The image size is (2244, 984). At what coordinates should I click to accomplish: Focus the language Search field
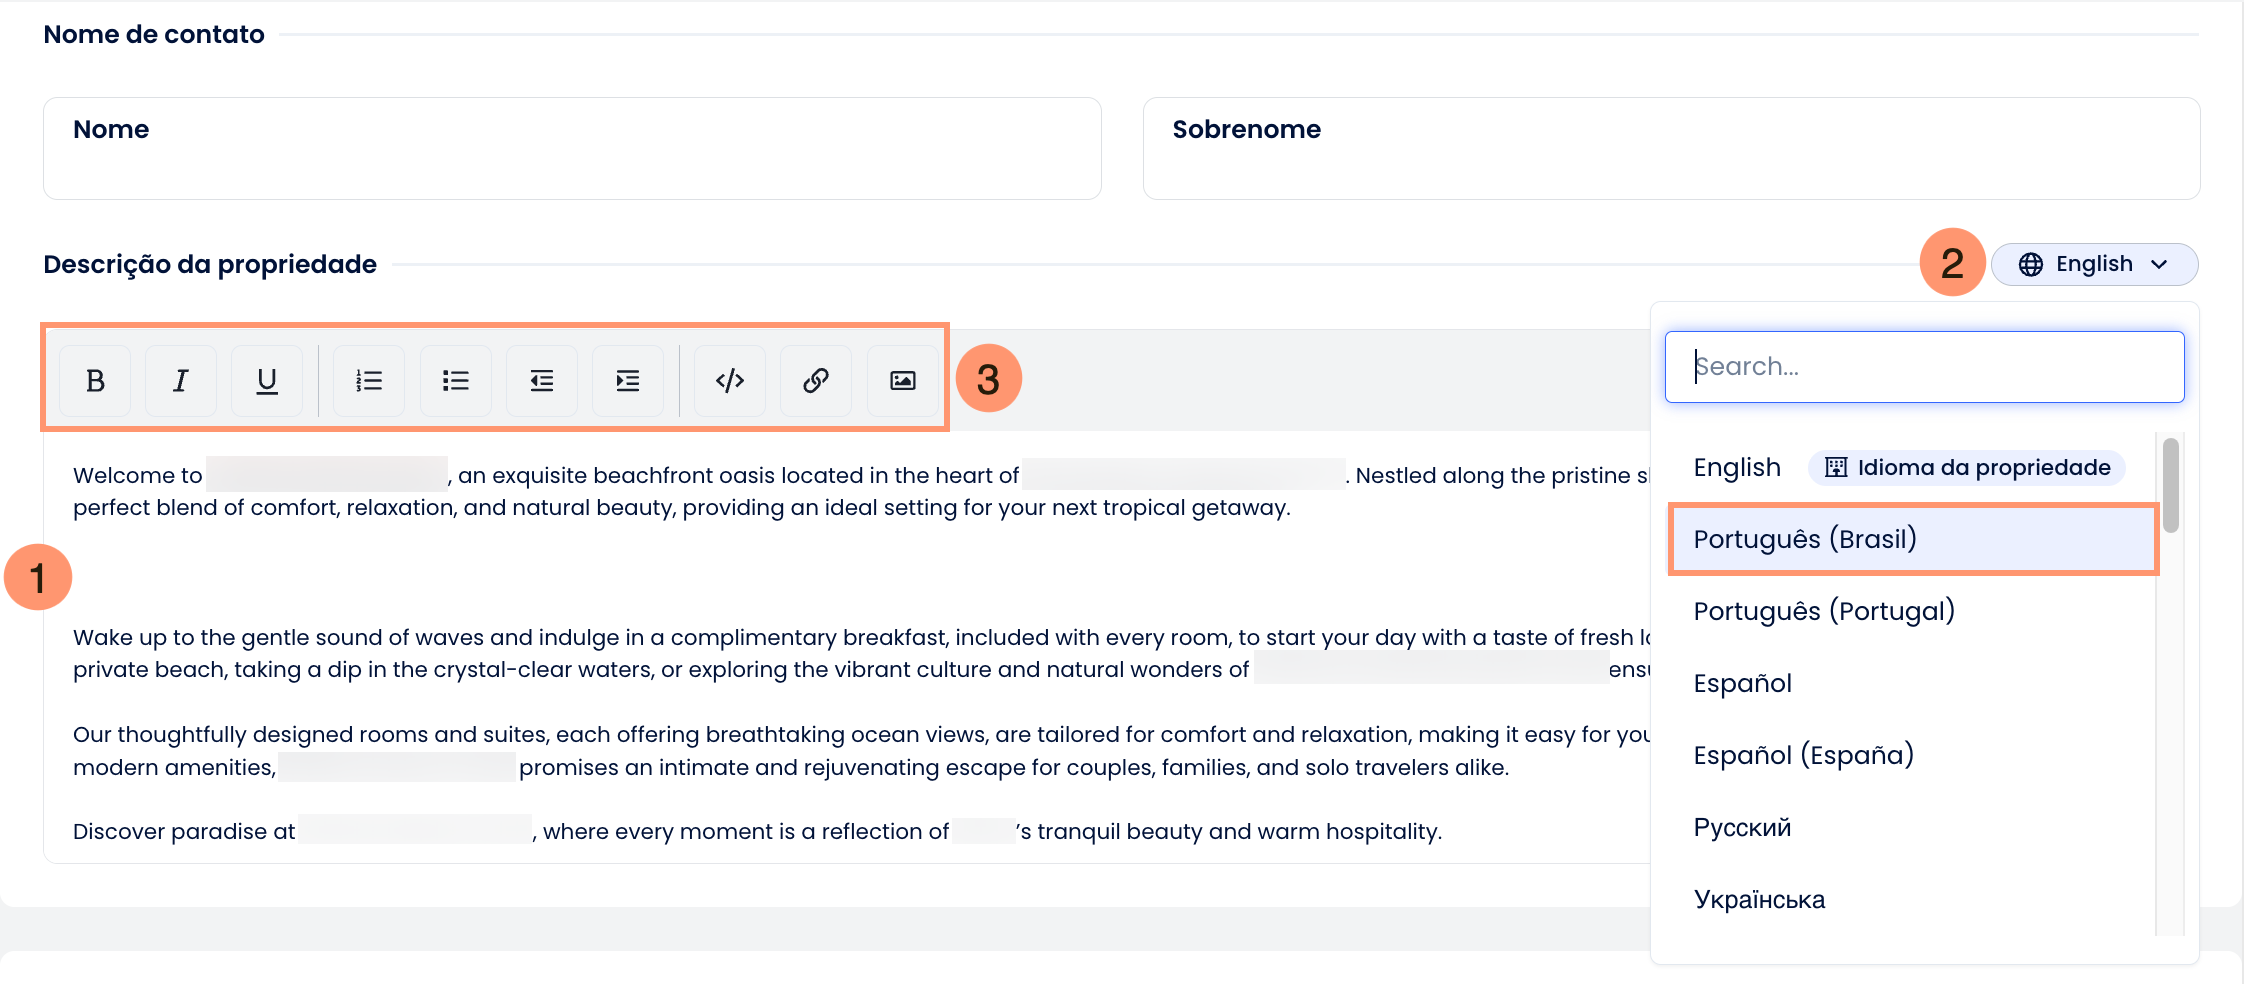(1924, 367)
